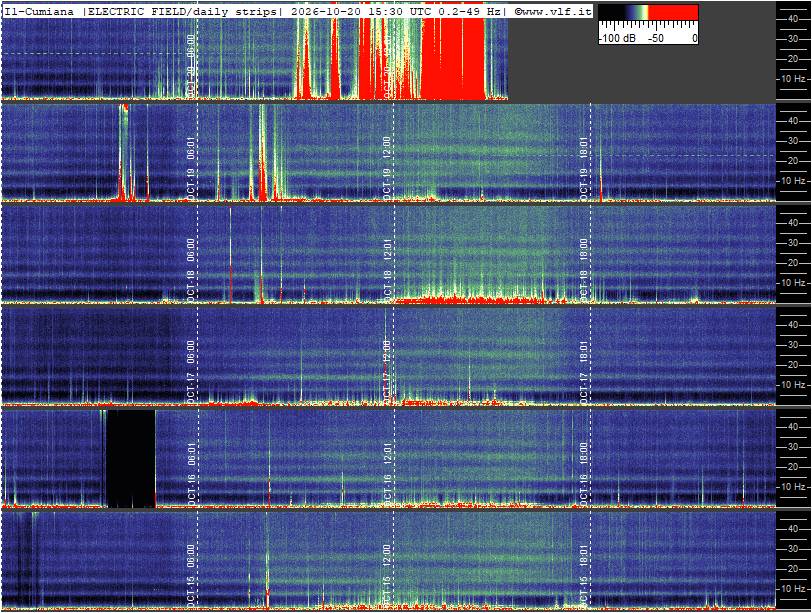The height and width of the screenshot is (613, 812).
Task: Click the color scale gradient bar in the legend
Action: pos(648,12)
